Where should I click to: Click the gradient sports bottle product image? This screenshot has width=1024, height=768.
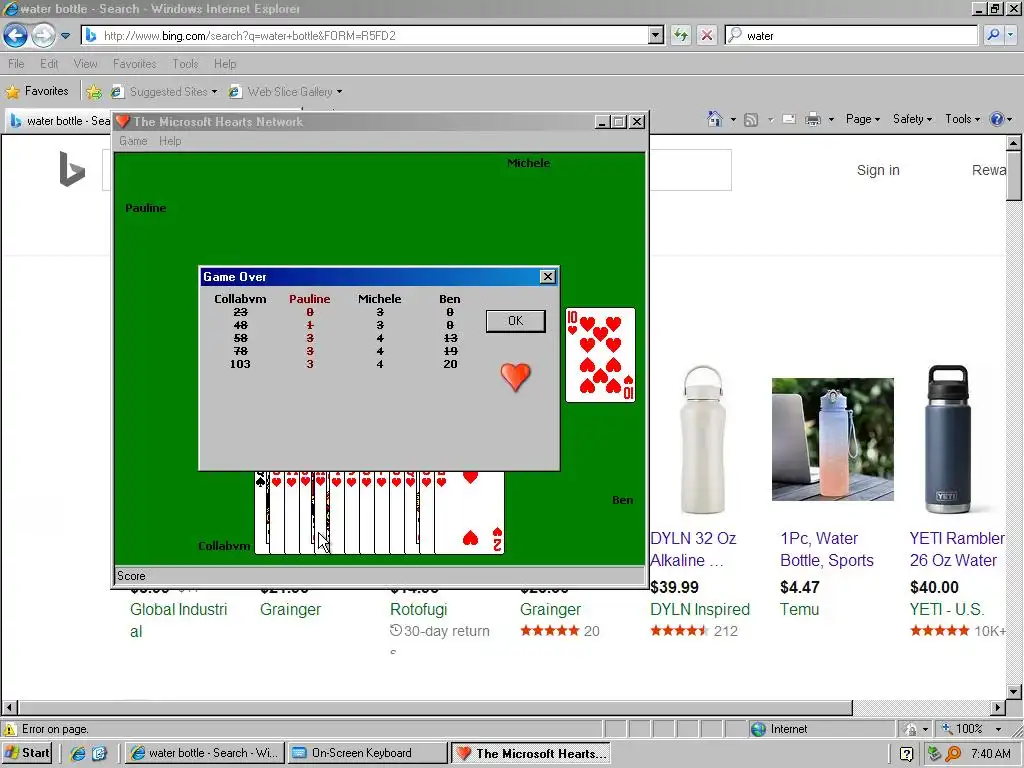click(x=833, y=440)
